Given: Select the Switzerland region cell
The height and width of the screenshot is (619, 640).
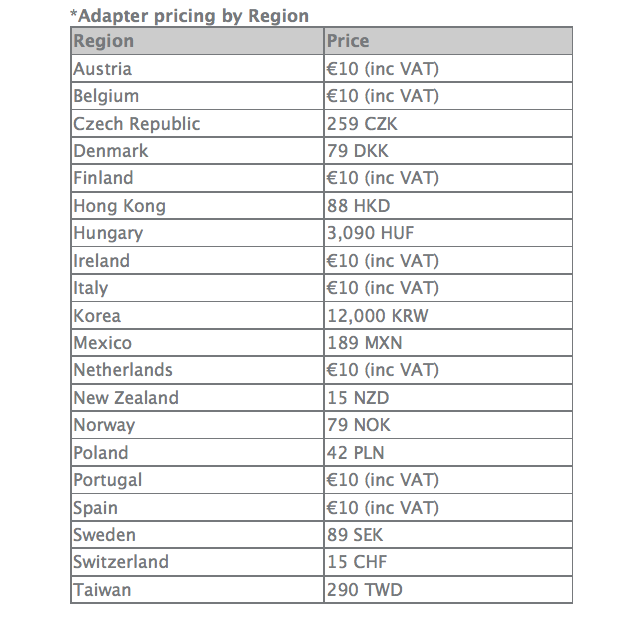Looking at the screenshot, I should (121, 562).
